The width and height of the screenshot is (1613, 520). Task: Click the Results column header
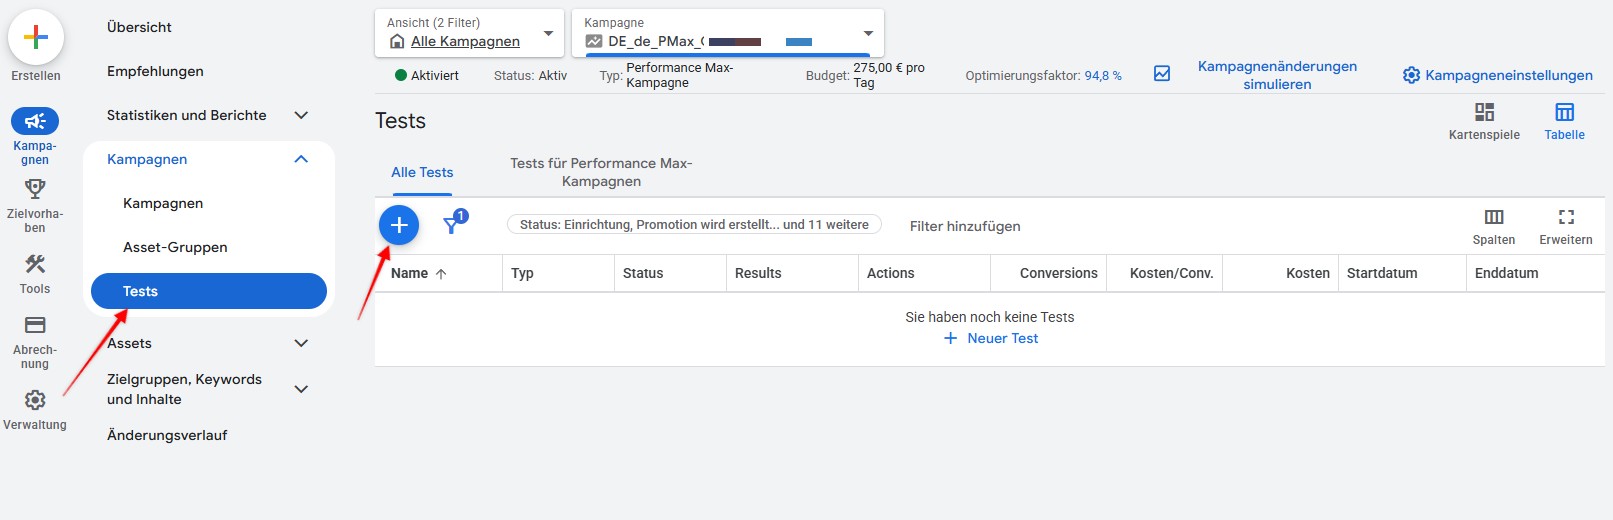758,273
